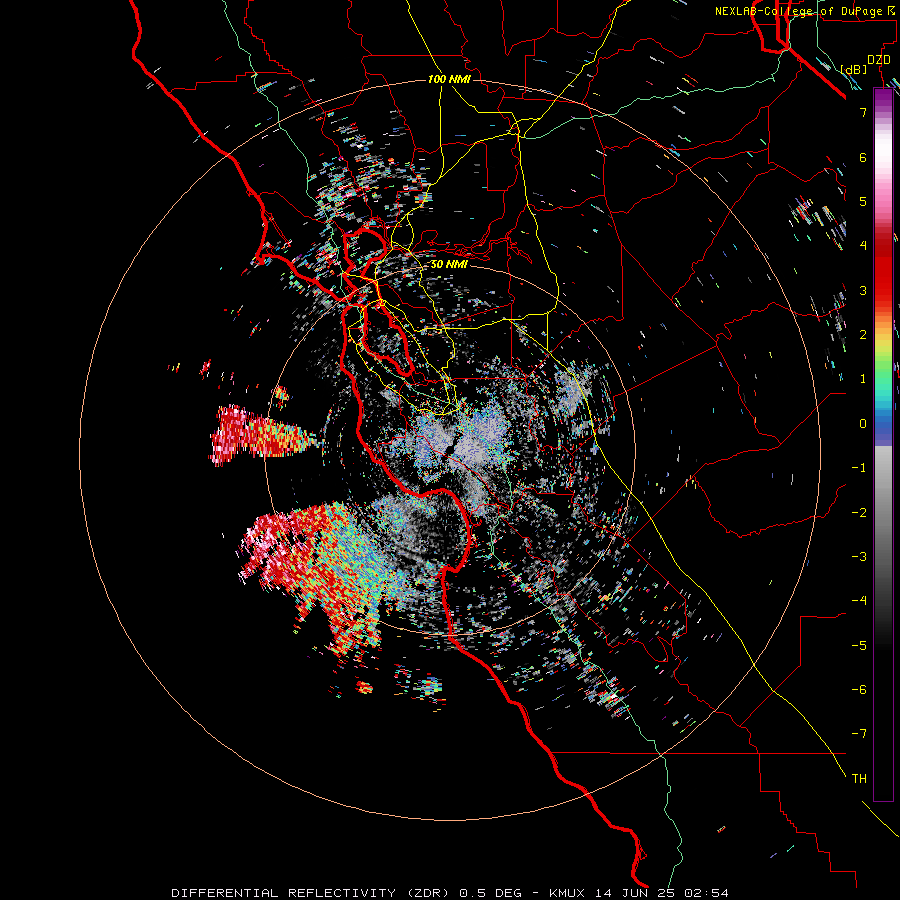Click the DZD product label
Image resolution: width=900 pixels, height=900 pixels.
878,60
